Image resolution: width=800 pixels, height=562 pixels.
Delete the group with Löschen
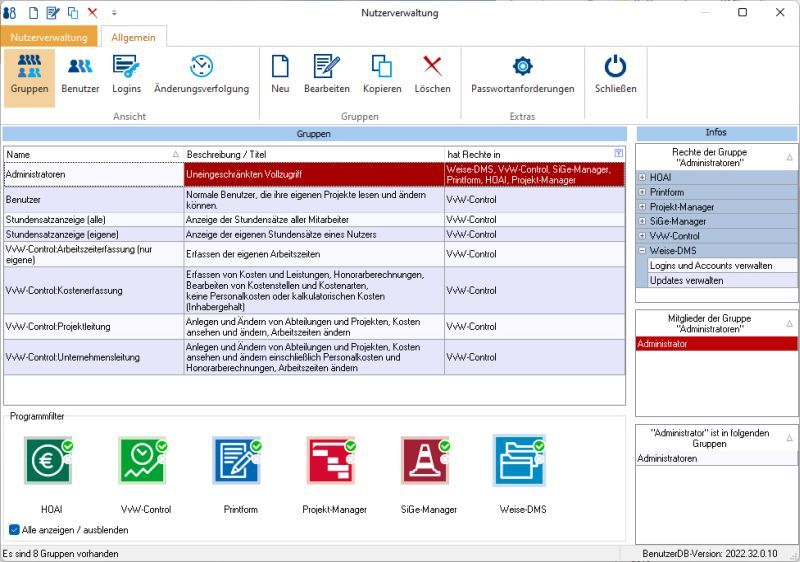(x=432, y=75)
